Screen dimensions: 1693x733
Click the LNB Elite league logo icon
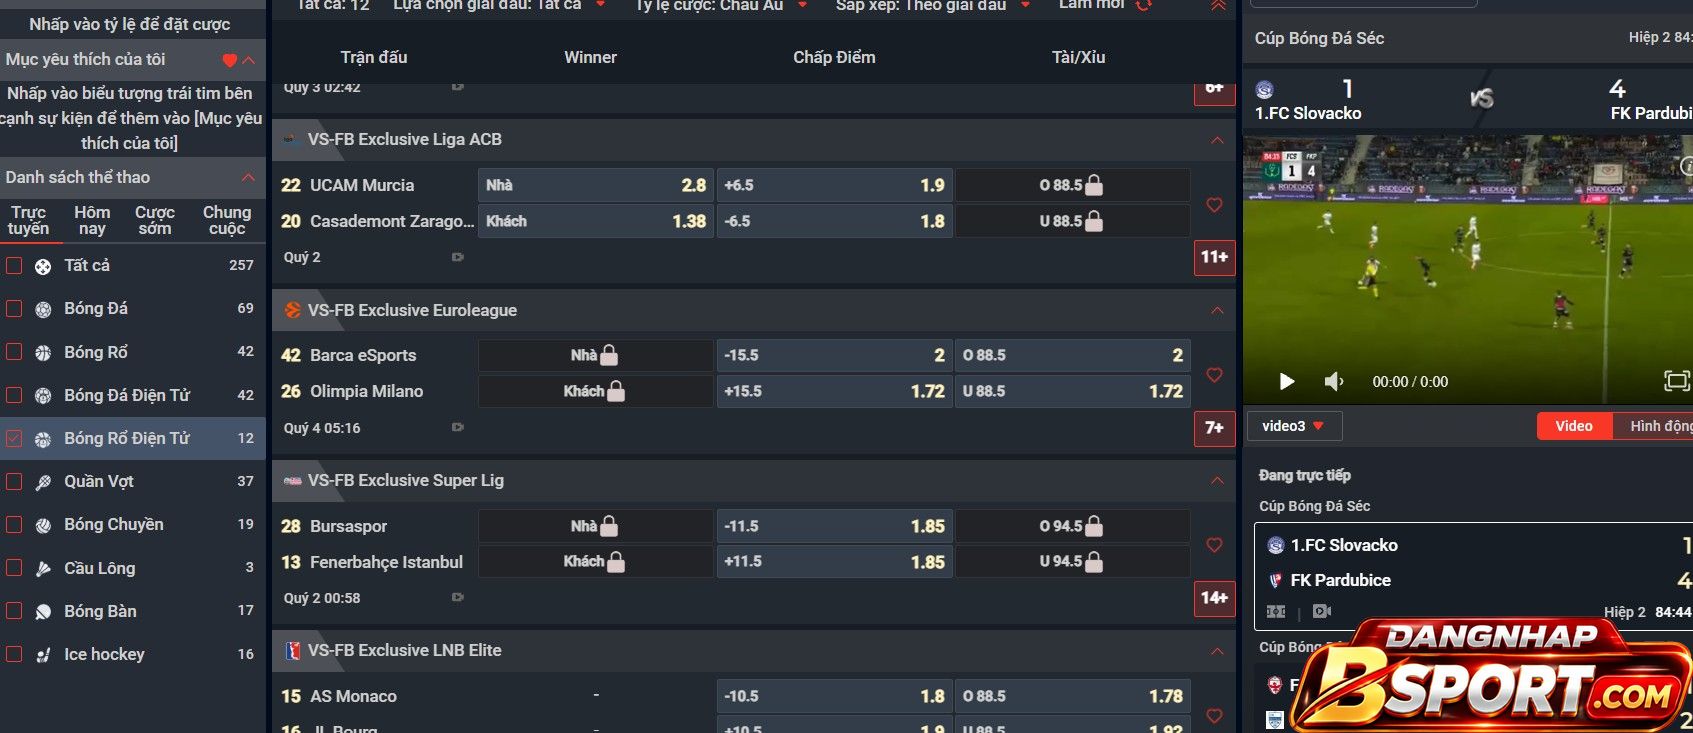[292, 650]
